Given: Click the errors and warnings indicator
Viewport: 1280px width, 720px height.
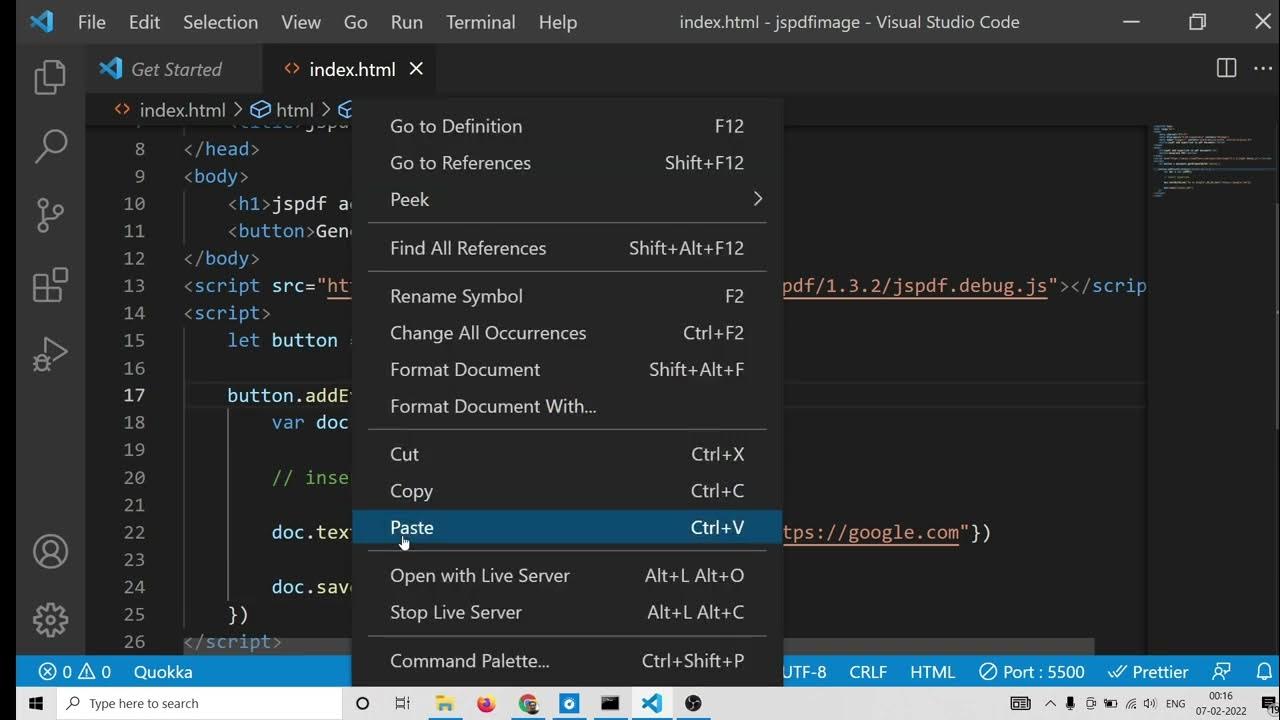Looking at the screenshot, I should pyautogui.click(x=74, y=672).
